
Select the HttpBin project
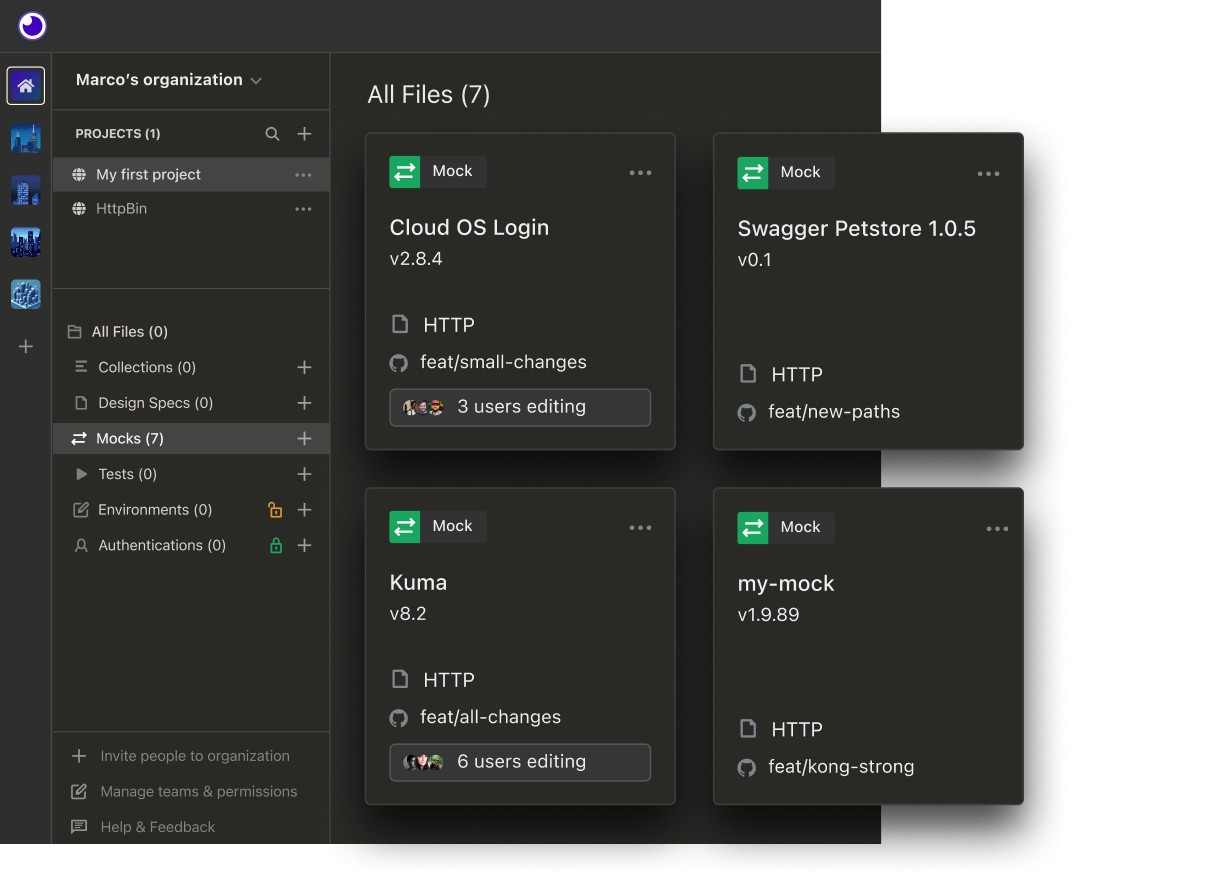[121, 209]
